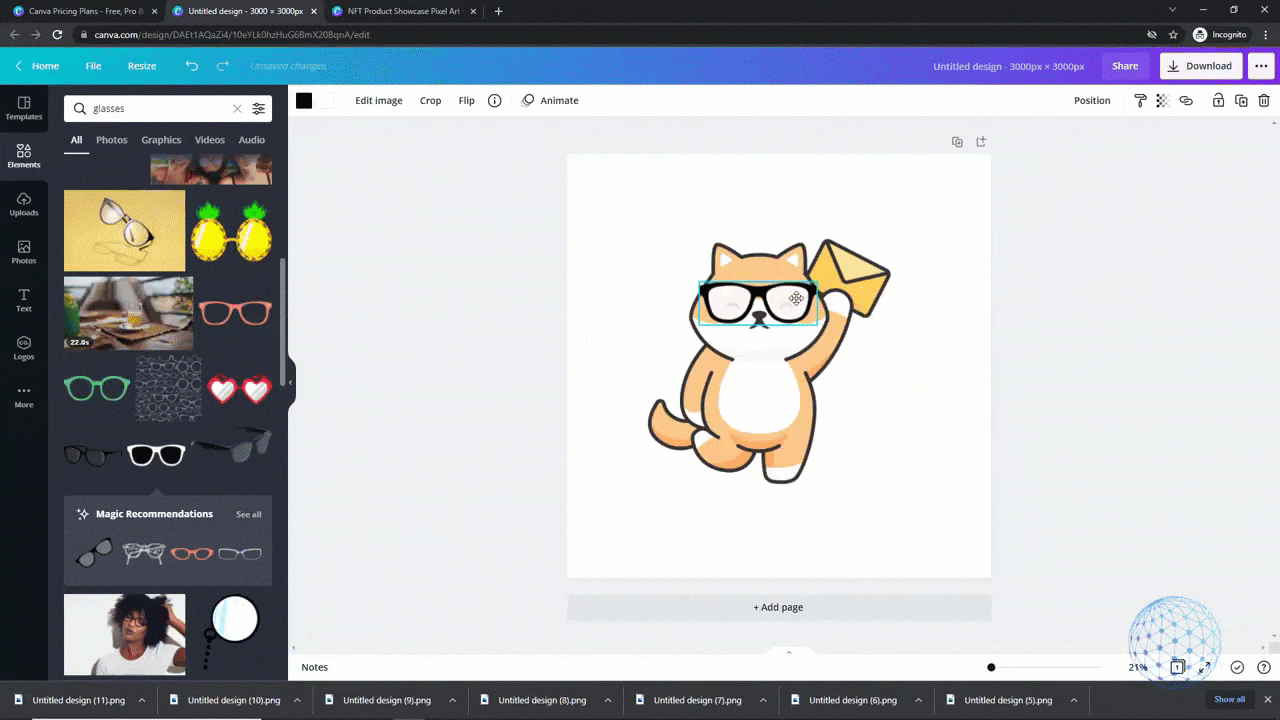Open search filter options next to search bar

coord(258,108)
